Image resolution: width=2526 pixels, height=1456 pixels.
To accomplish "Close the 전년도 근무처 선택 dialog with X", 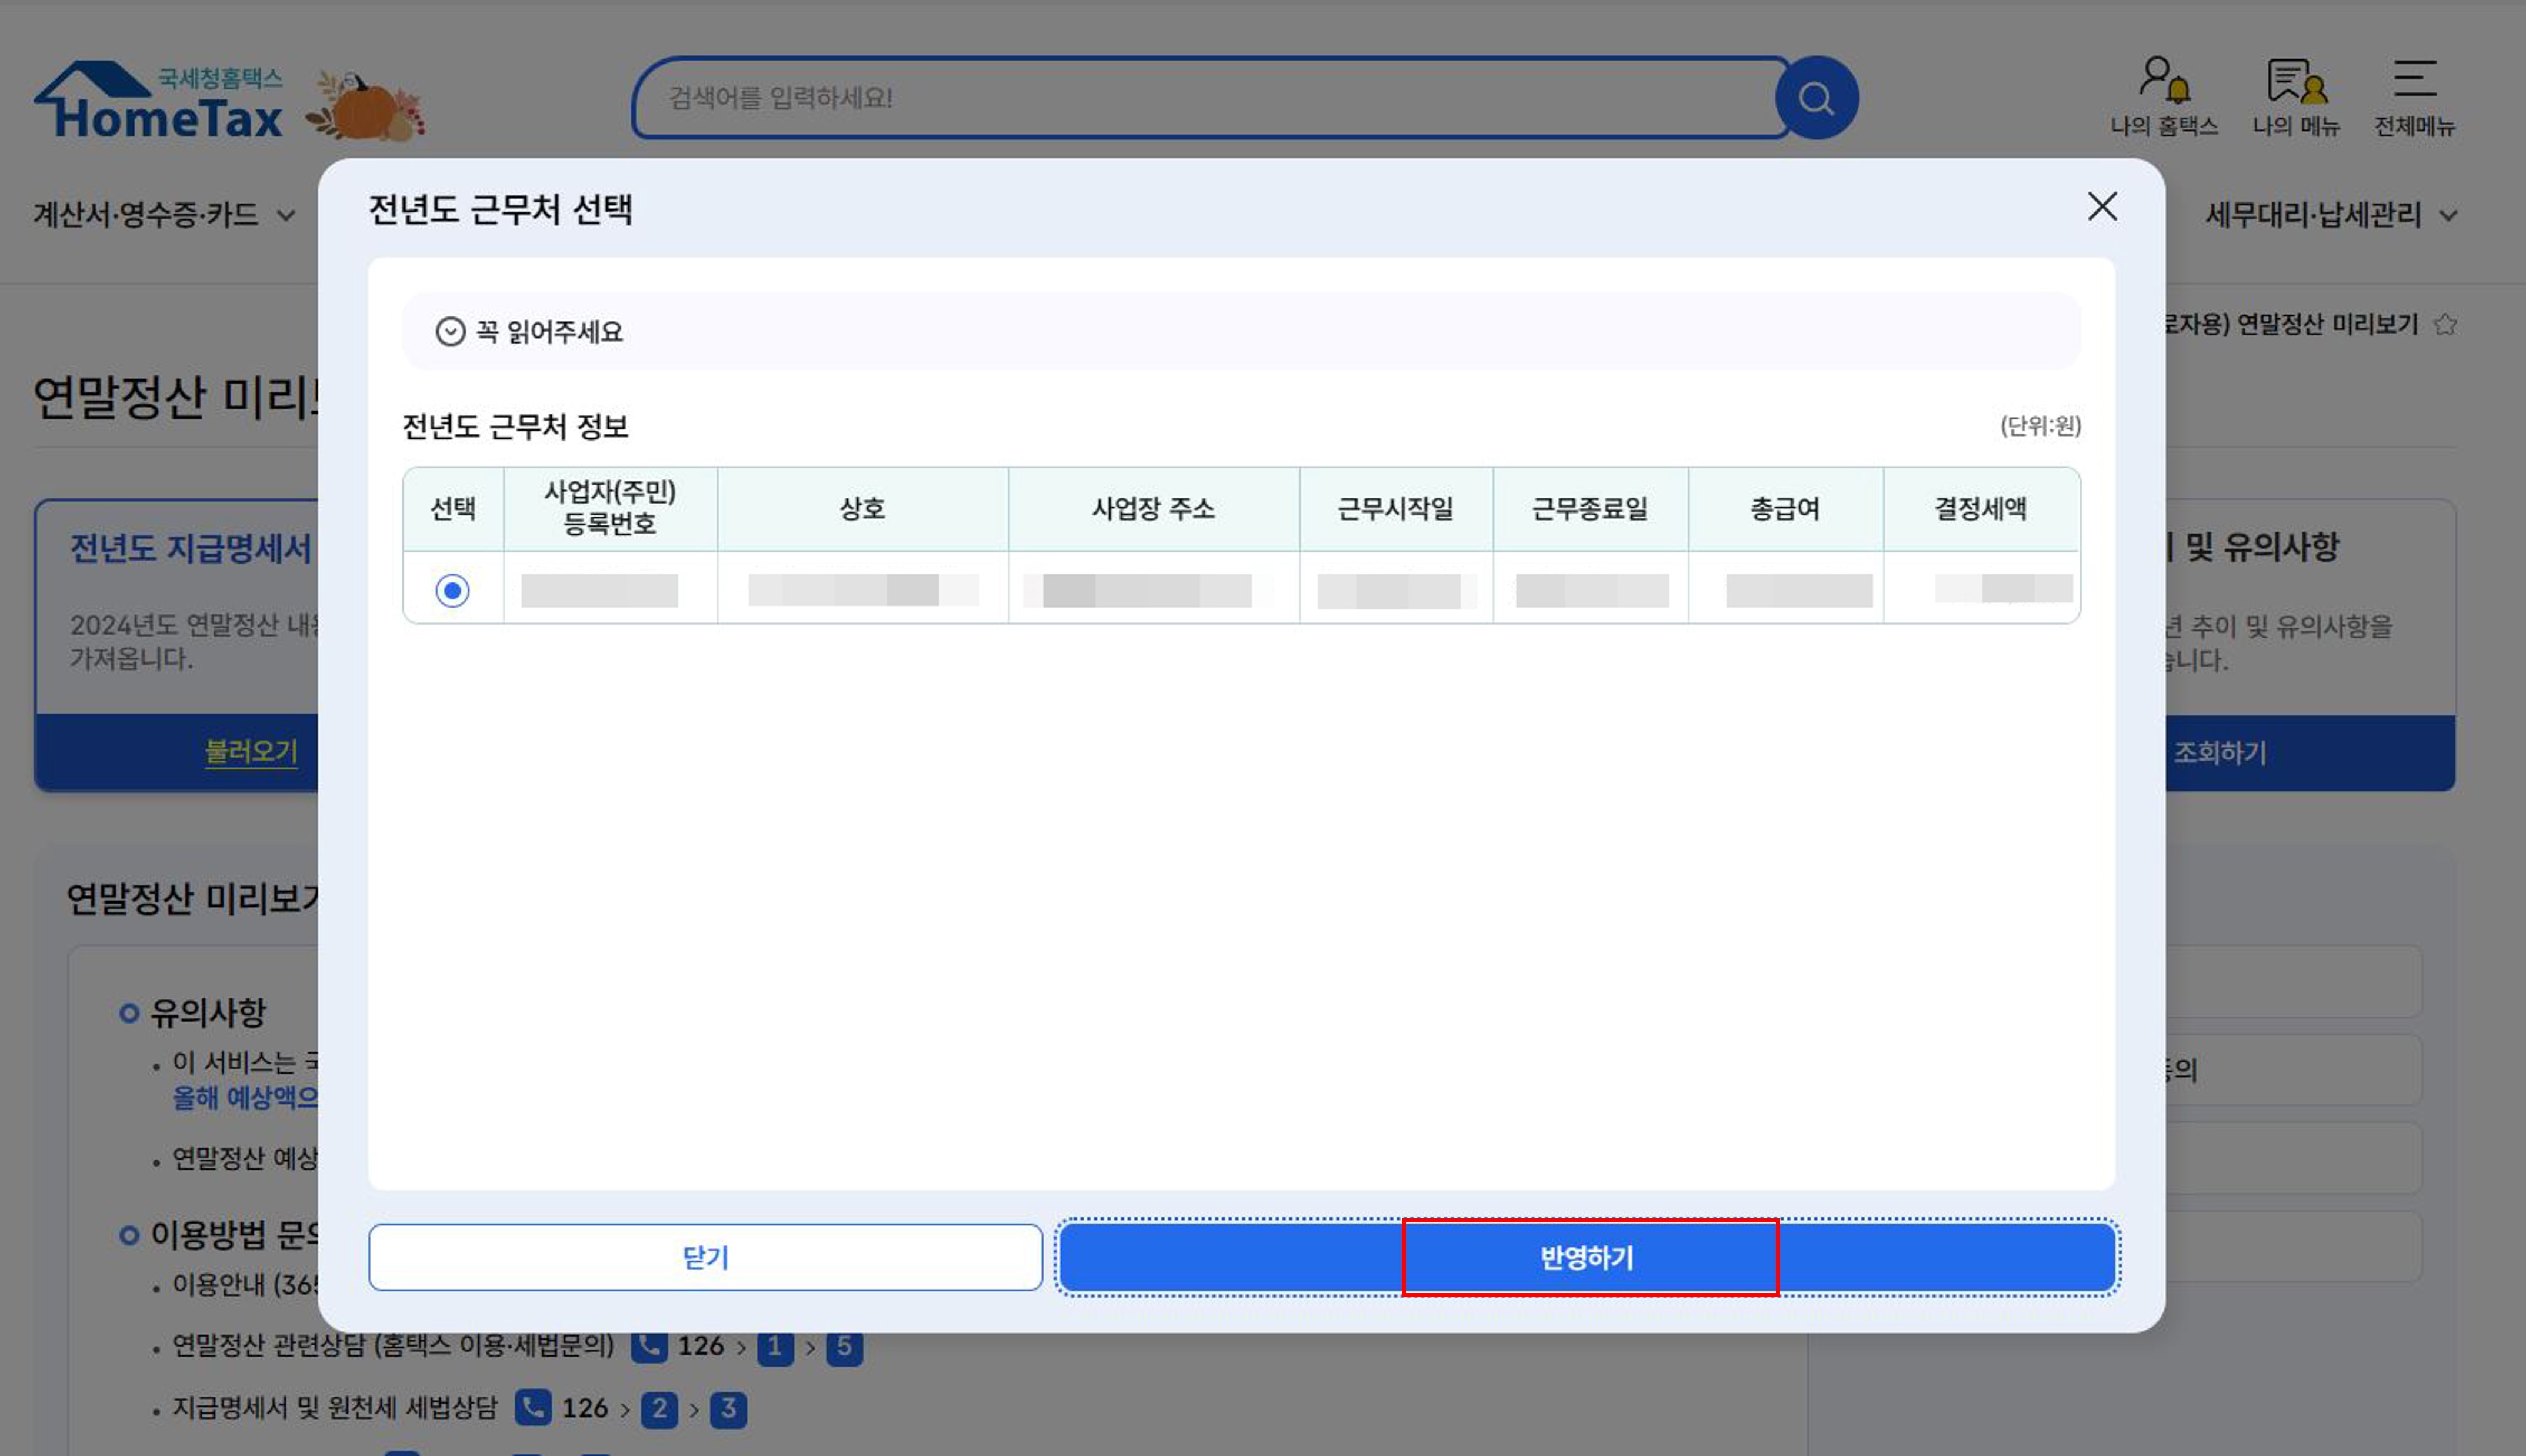I will click(2102, 207).
